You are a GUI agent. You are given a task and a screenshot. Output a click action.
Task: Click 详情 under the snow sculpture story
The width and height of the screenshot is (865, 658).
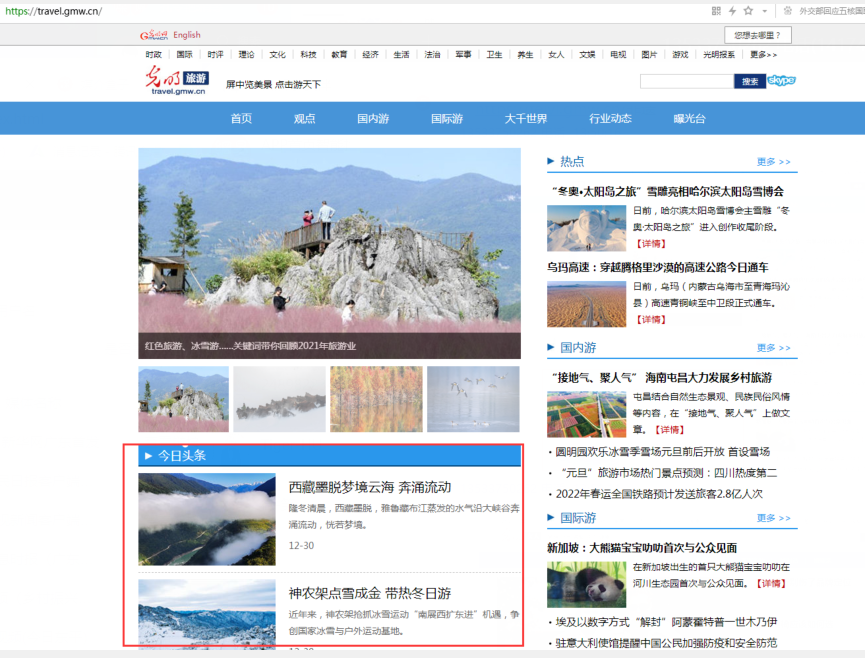(651, 243)
